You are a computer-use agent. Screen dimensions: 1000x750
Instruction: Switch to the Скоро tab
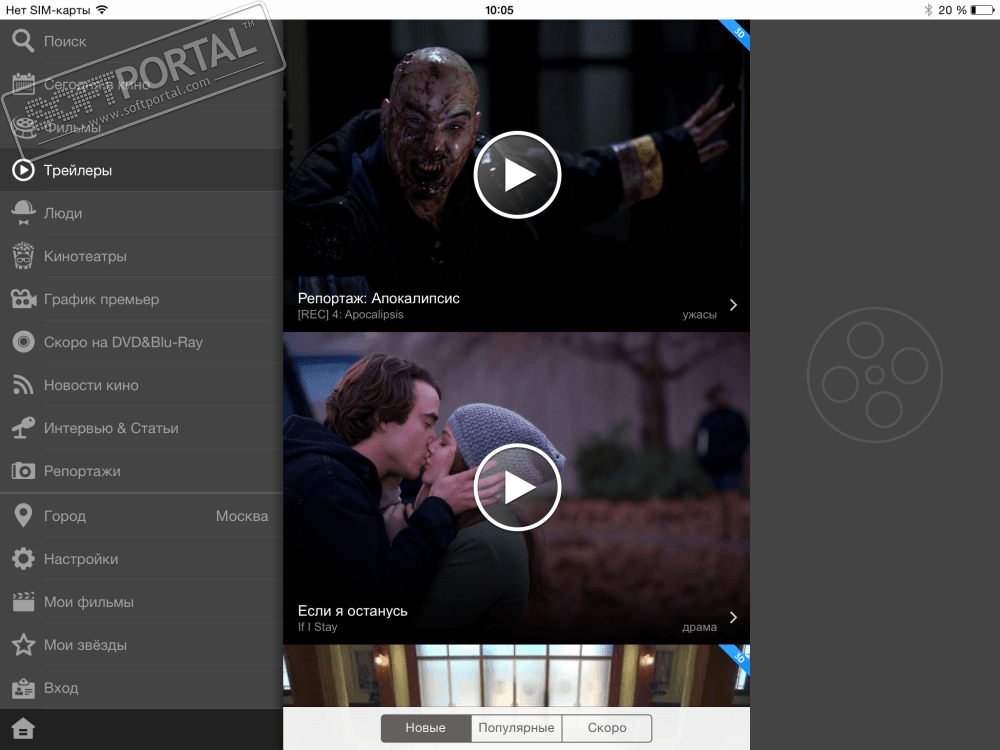(x=607, y=728)
